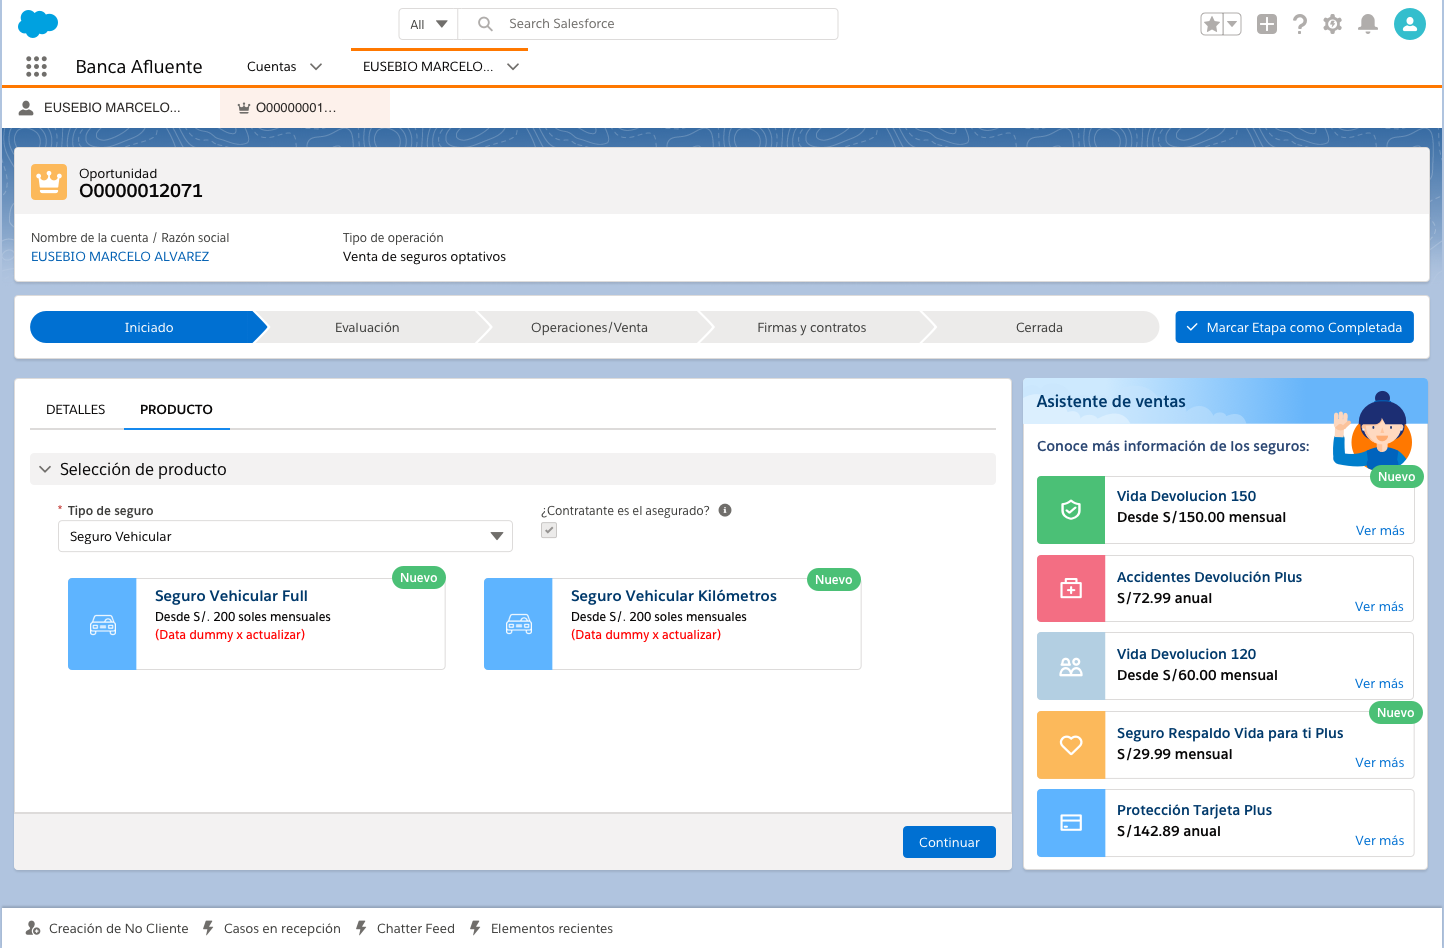Image resolution: width=1444 pixels, height=948 pixels.
Task: Open the App Launcher dots grid
Action: [37, 66]
